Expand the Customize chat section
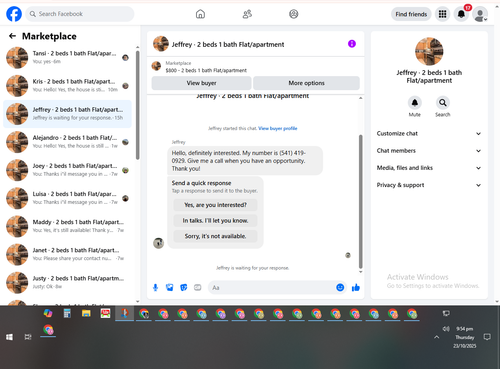Image resolution: width=500 pixels, height=369 pixels. (x=429, y=134)
